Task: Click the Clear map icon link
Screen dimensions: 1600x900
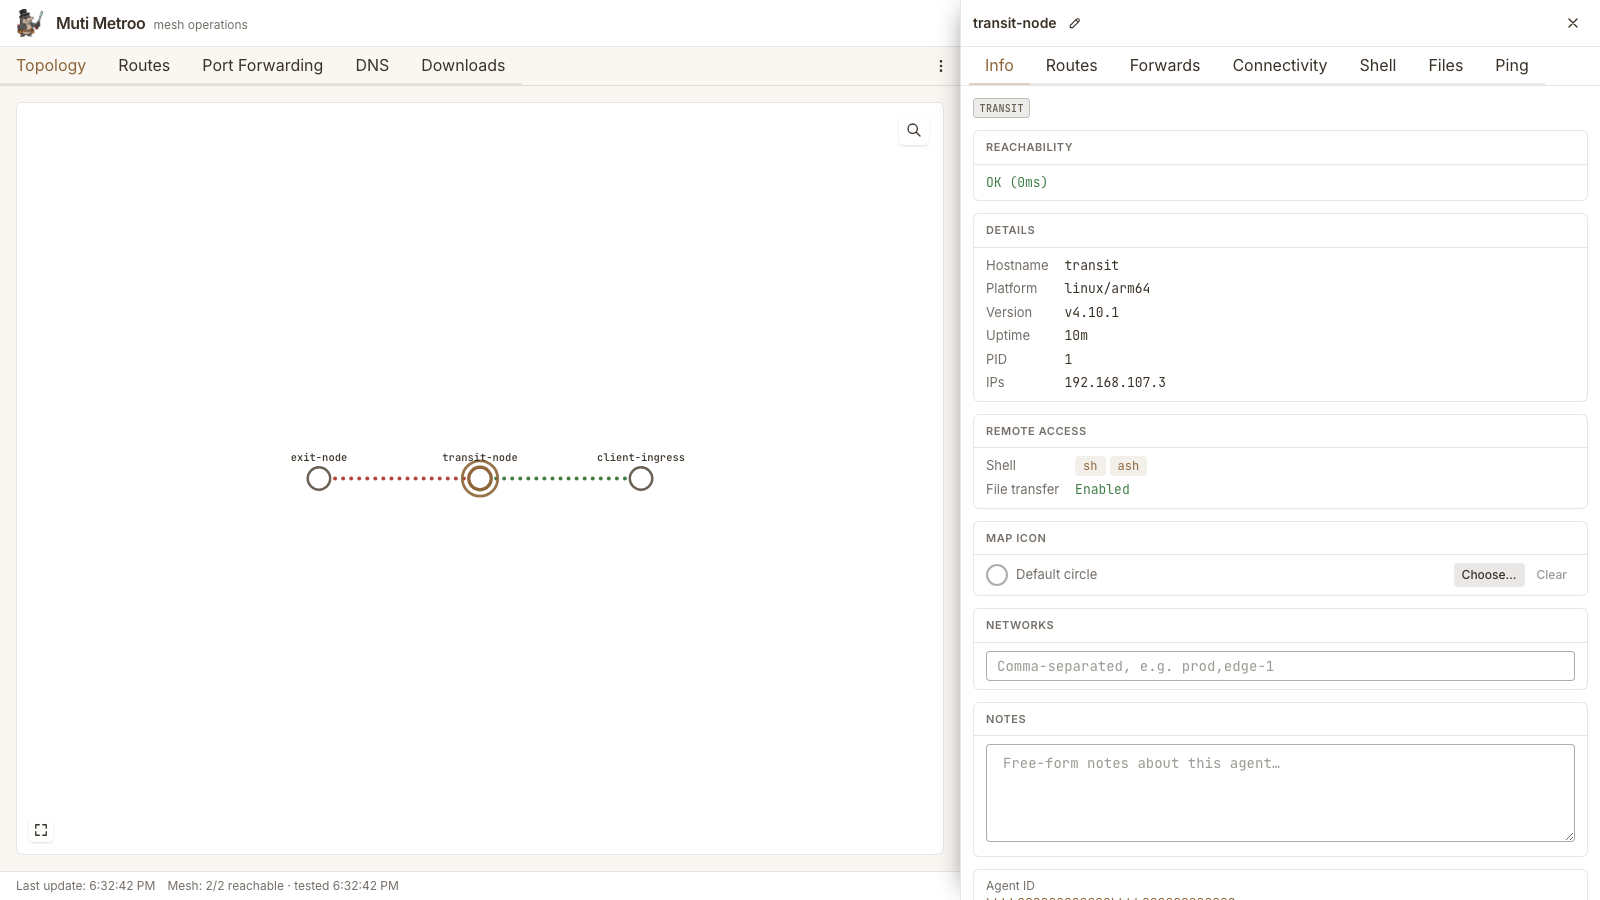Action: tap(1551, 575)
